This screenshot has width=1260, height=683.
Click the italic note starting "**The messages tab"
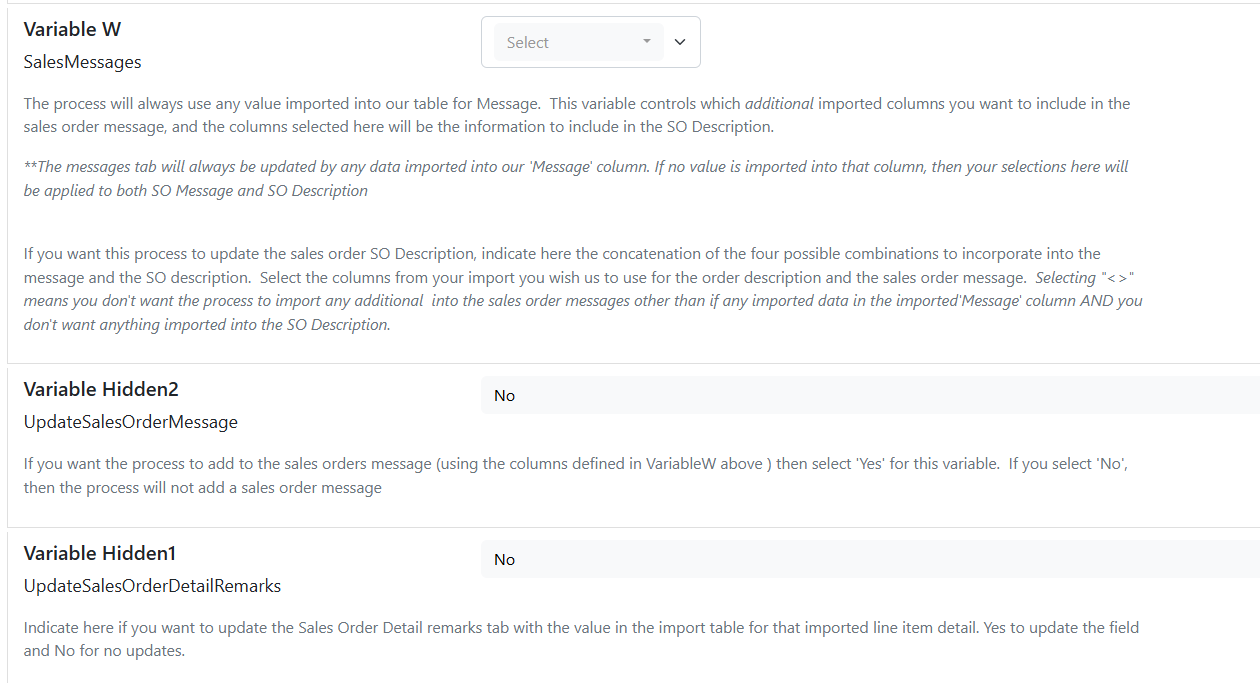pos(576,178)
